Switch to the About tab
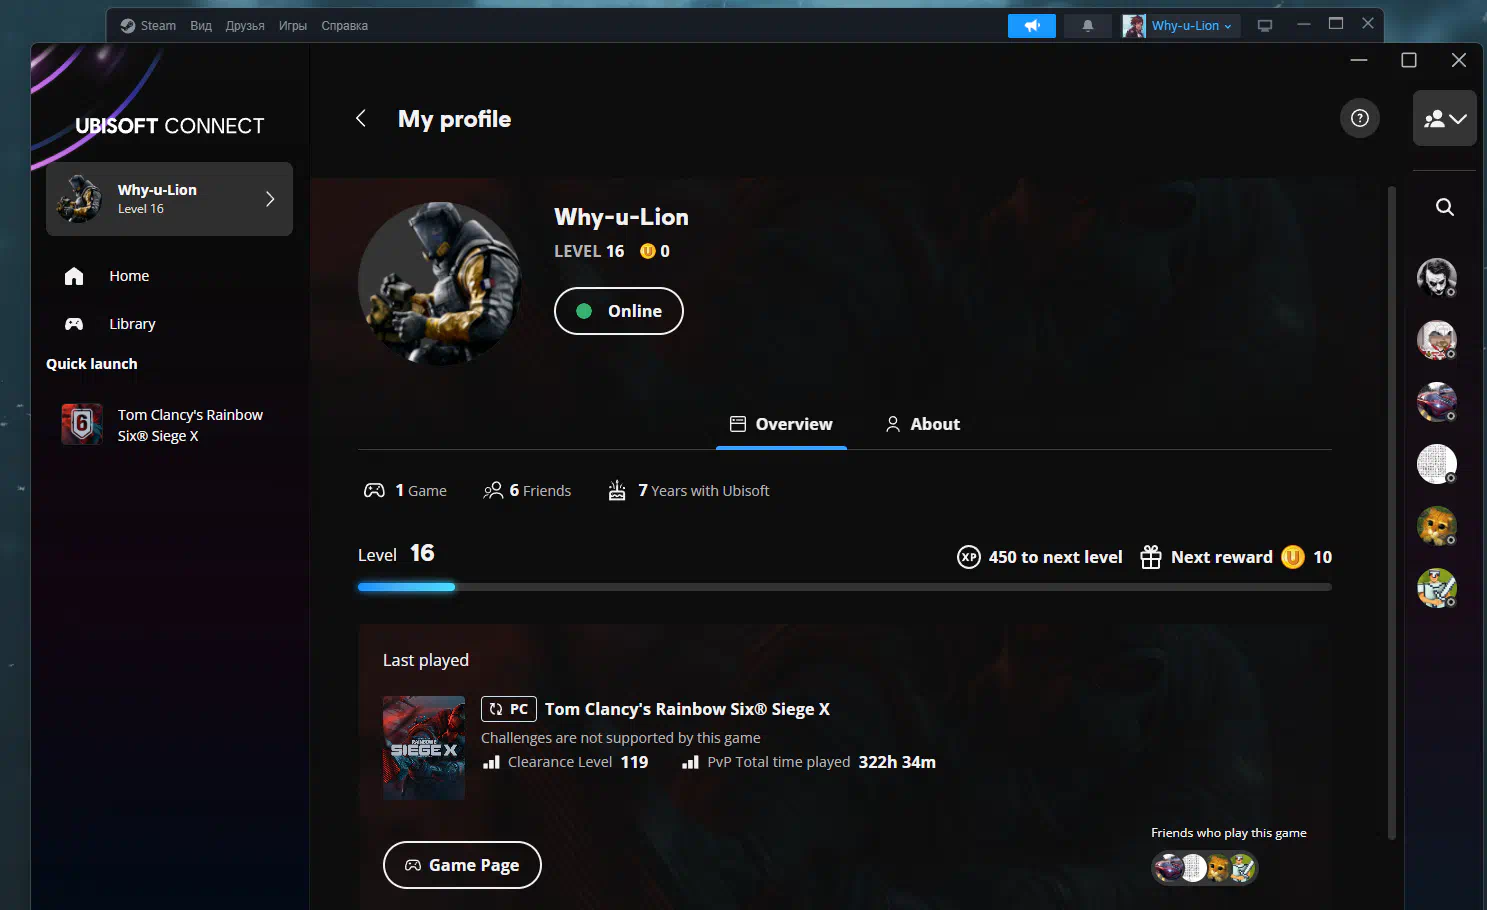 click(x=922, y=424)
